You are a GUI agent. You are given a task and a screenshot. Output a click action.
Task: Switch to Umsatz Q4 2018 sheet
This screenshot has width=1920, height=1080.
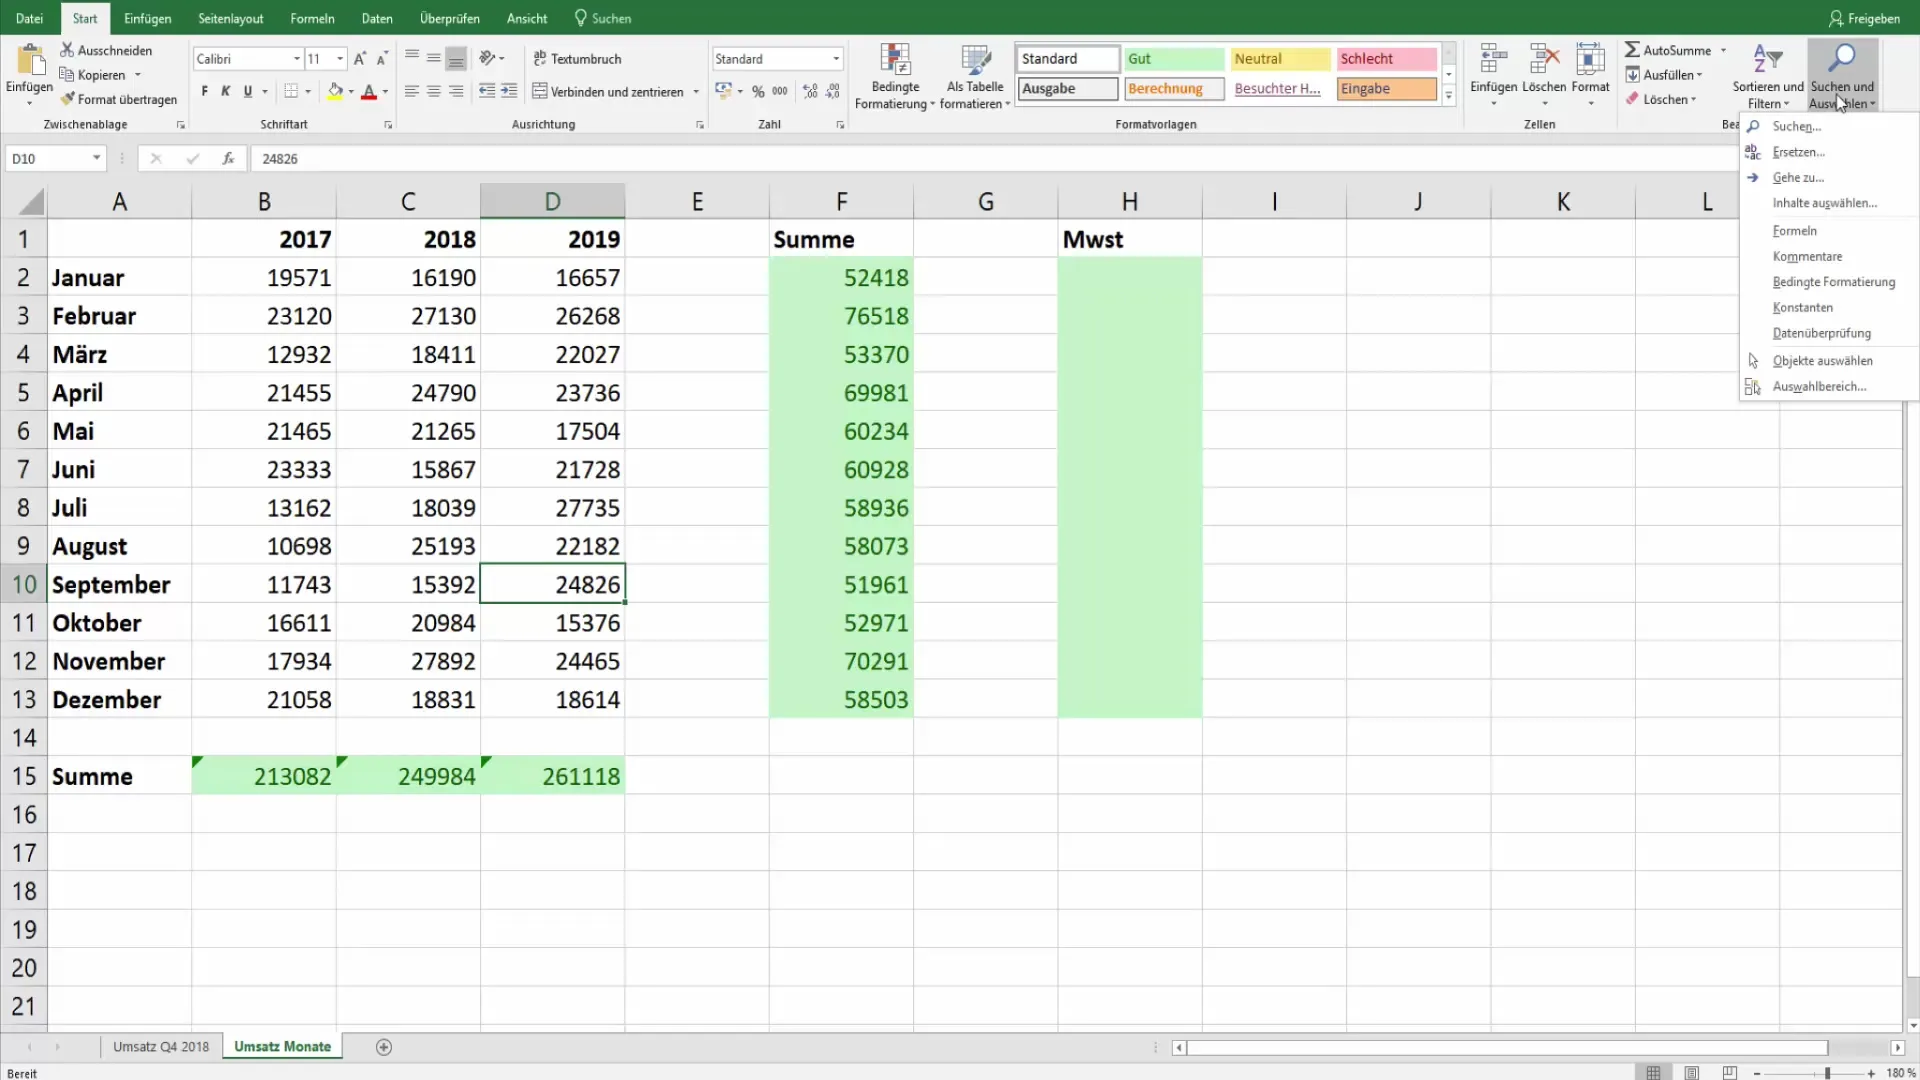tap(161, 1046)
